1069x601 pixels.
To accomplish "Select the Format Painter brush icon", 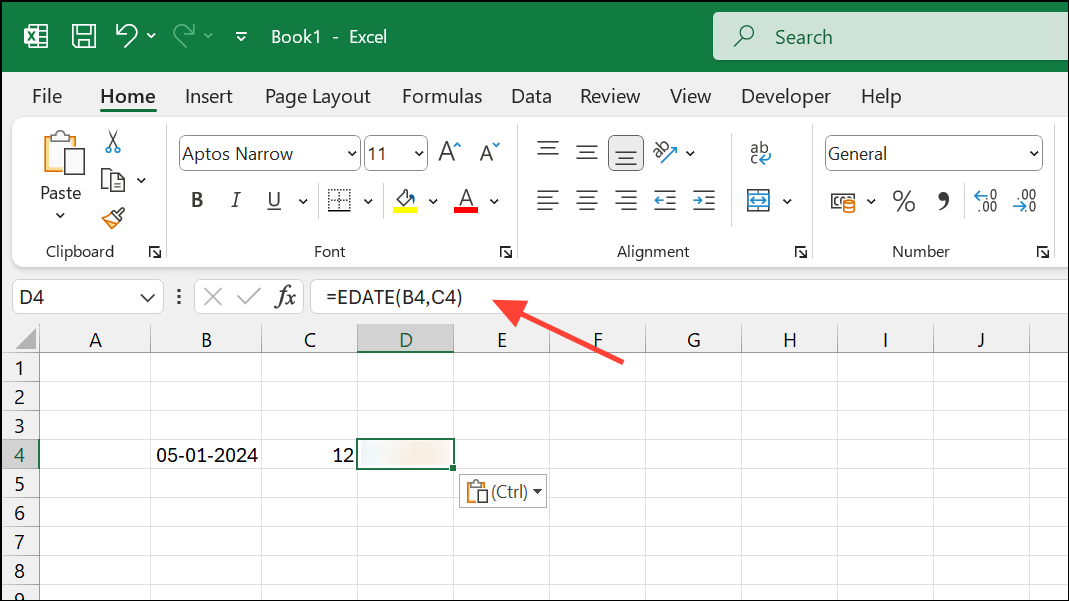I will tap(112, 218).
